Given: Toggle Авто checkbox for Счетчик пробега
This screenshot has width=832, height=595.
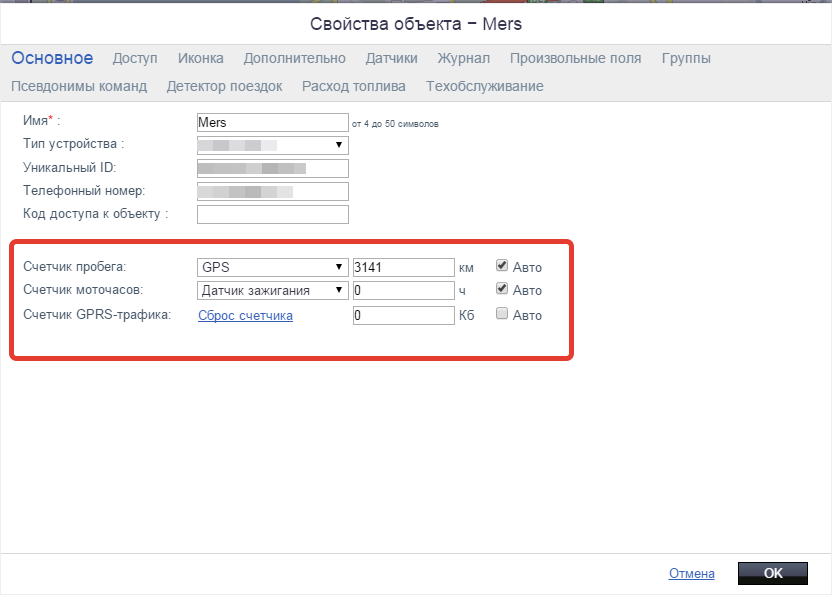Looking at the screenshot, I should click(502, 267).
